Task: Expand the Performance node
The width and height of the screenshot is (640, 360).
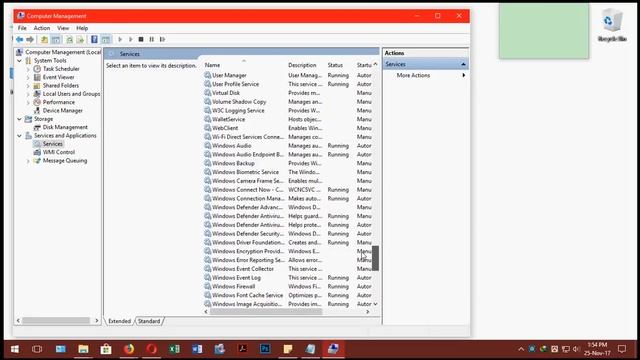Action: pyautogui.click(x=28, y=102)
